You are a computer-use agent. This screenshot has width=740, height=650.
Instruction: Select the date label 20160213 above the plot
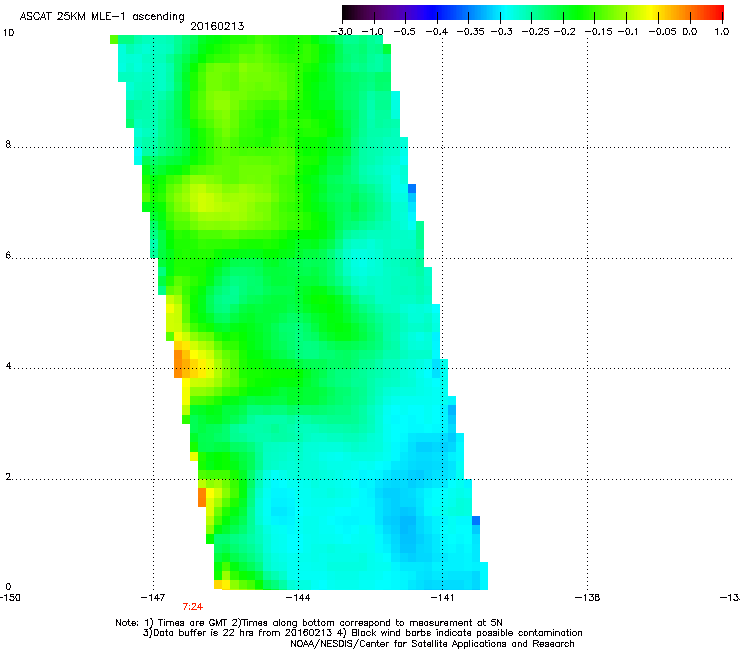pyautogui.click(x=217, y=26)
